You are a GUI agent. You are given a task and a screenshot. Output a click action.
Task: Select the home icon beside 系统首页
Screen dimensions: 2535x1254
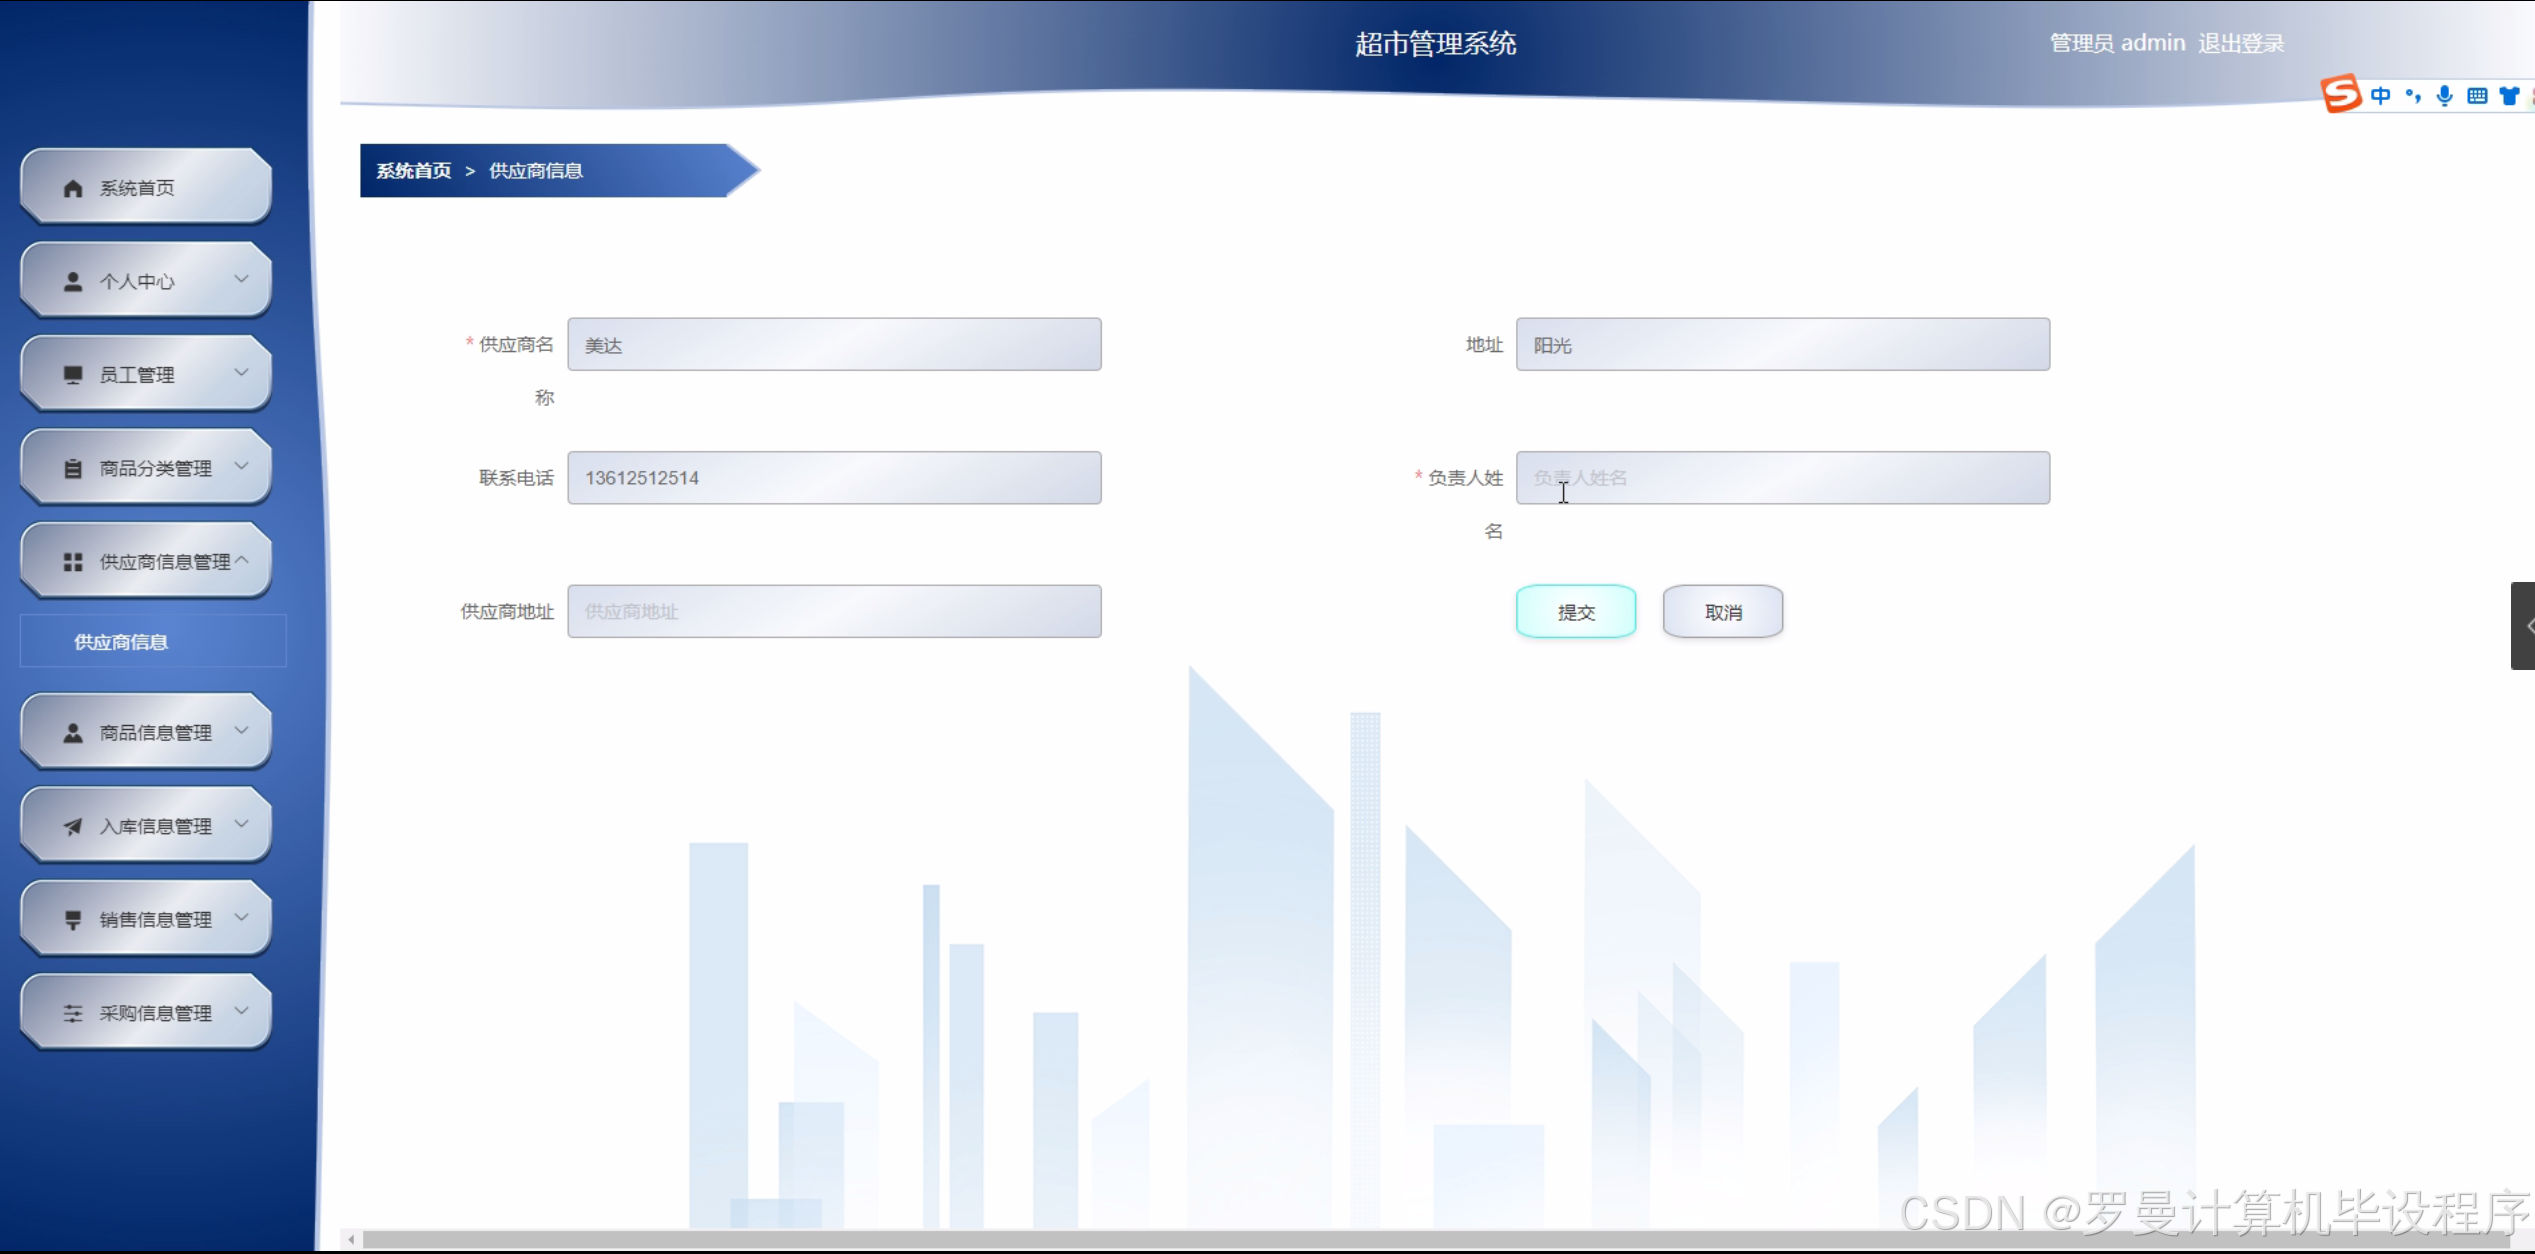[72, 186]
